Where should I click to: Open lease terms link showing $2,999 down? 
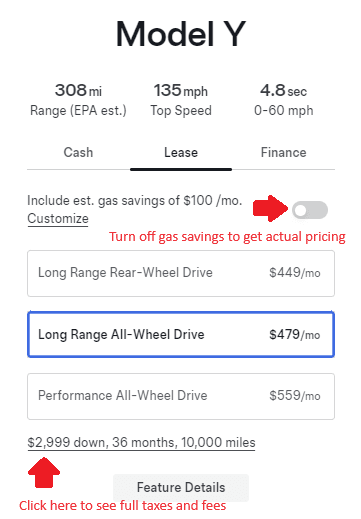[141, 443]
